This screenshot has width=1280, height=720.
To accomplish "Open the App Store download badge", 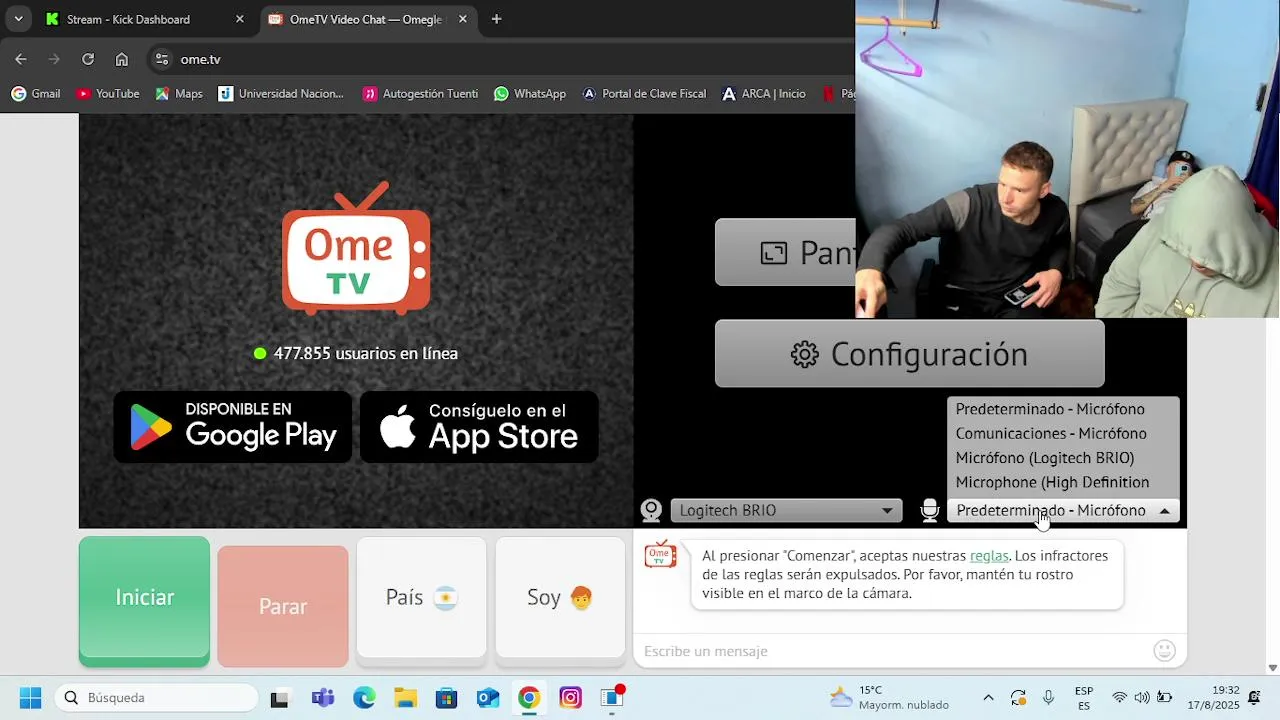I will [x=479, y=427].
